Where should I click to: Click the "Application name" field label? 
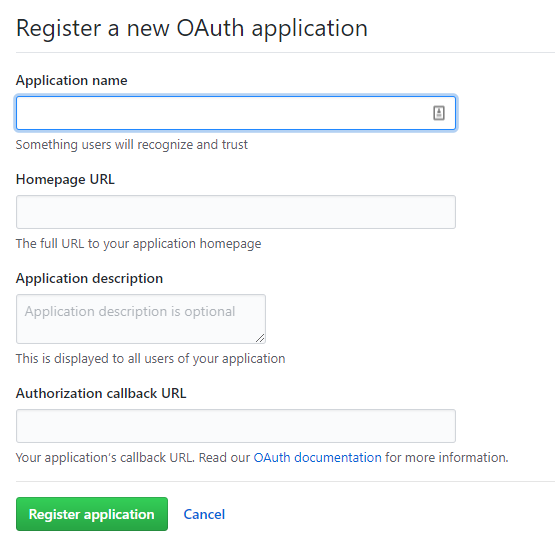click(71, 80)
